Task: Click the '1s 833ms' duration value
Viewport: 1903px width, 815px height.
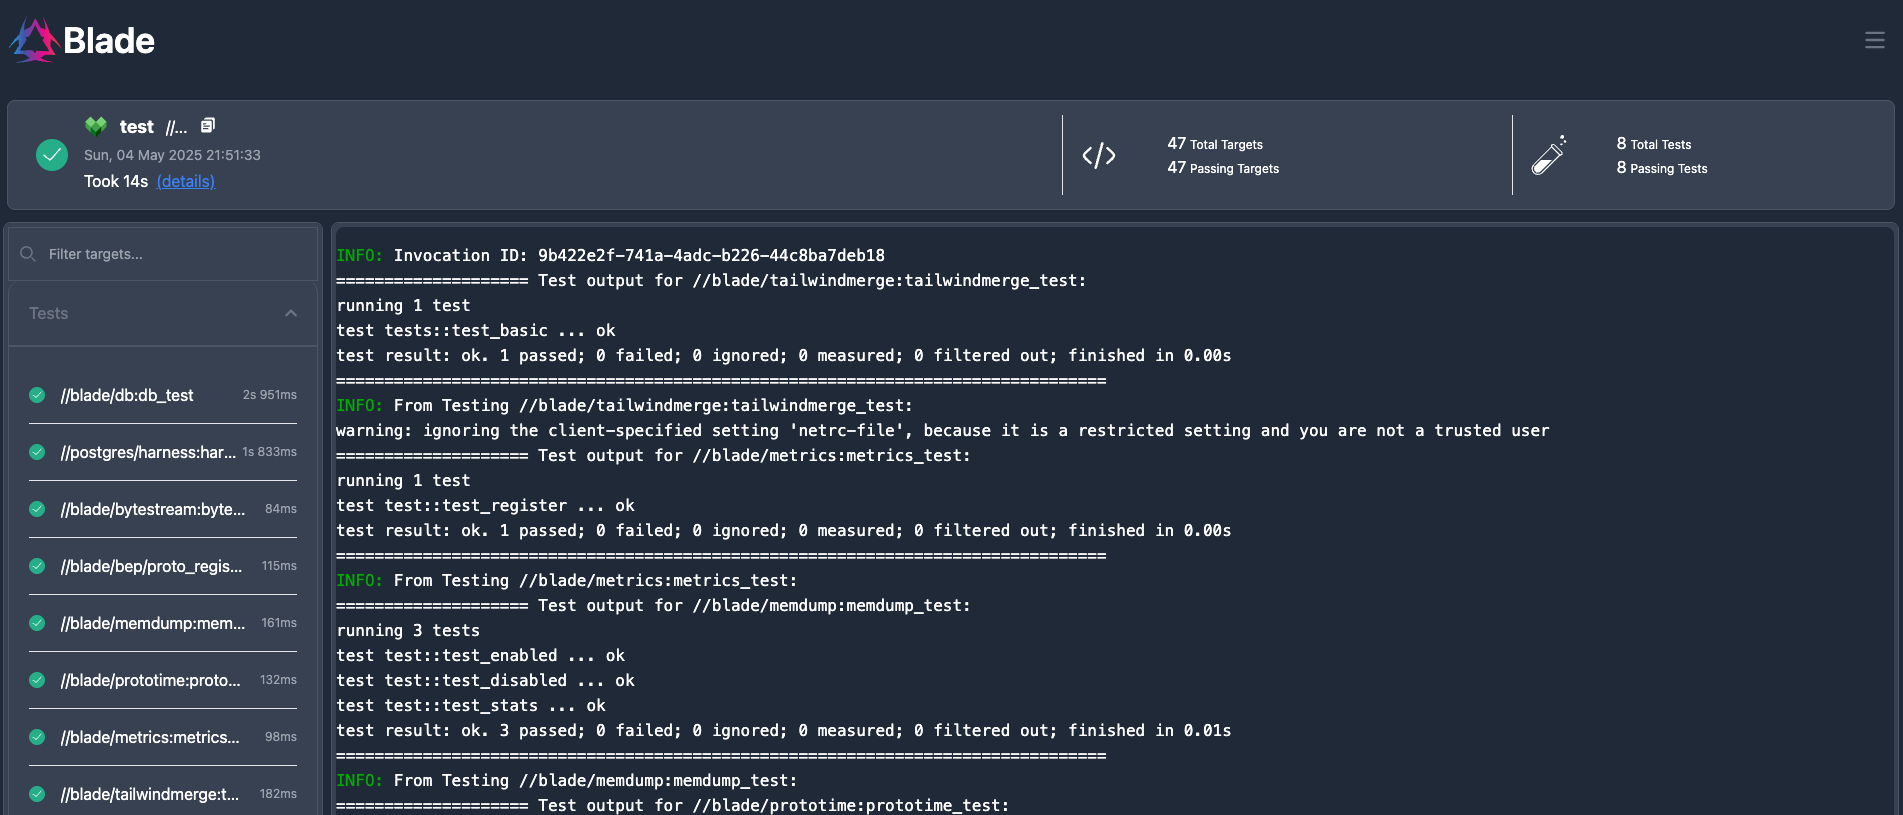Action: click(x=270, y=452)
